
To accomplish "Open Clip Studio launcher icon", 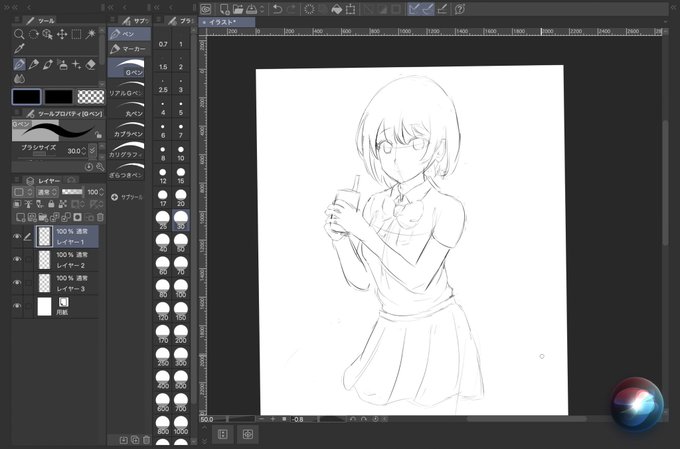I will click(x=206, y=9).
